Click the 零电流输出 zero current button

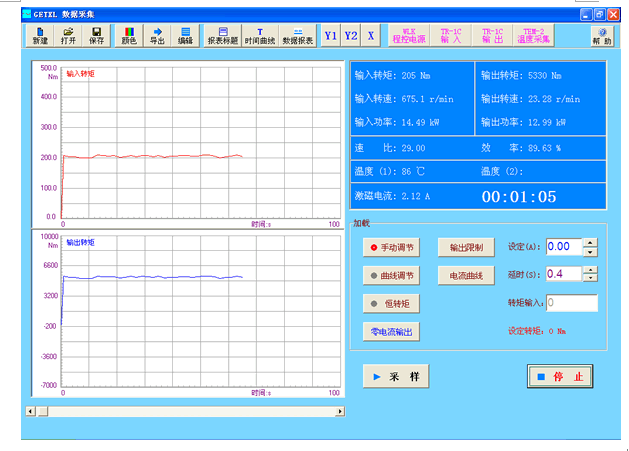coord(391,332)
